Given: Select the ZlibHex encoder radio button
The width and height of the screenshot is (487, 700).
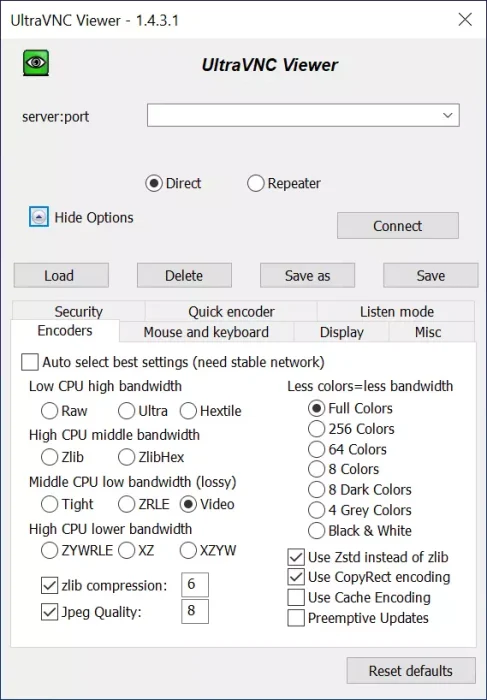Looking at the screenshot, I should click(126, 457).
